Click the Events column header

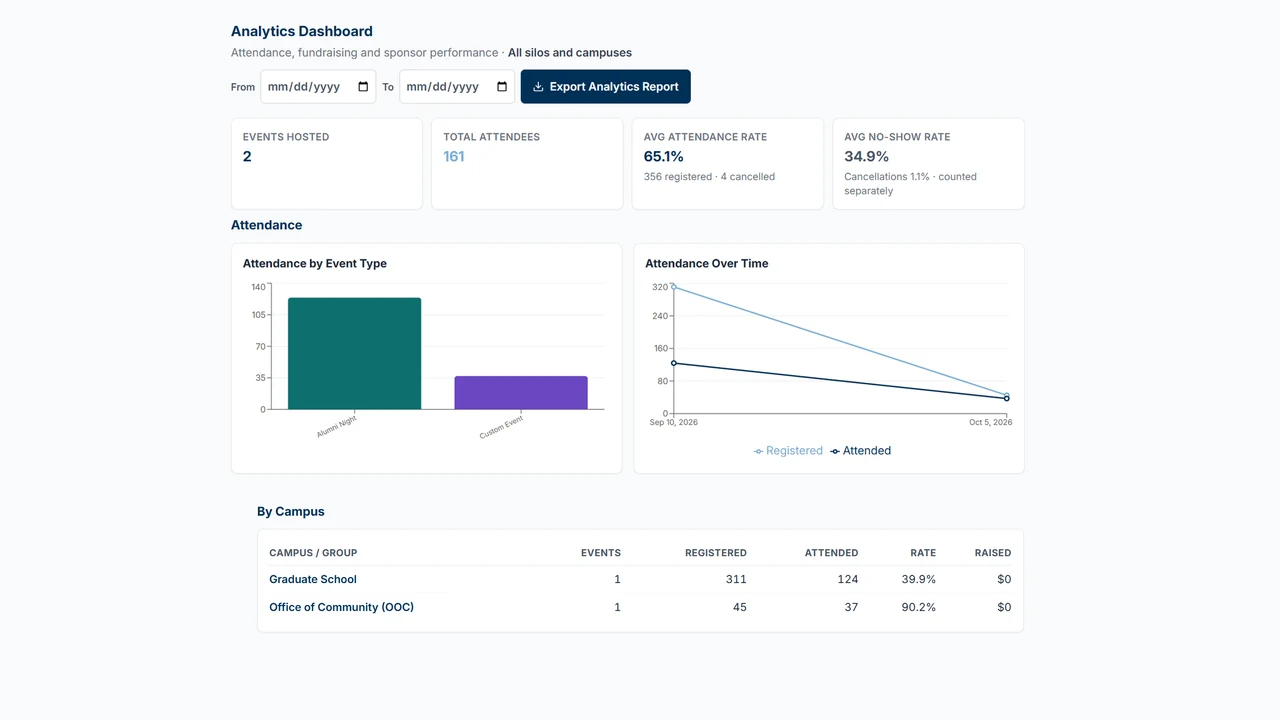[601, 553]
